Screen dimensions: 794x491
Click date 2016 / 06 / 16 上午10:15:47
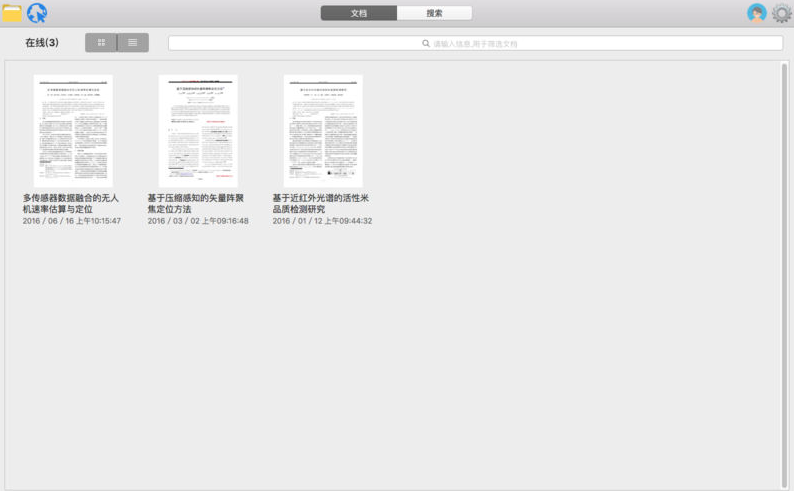(71, 221)
